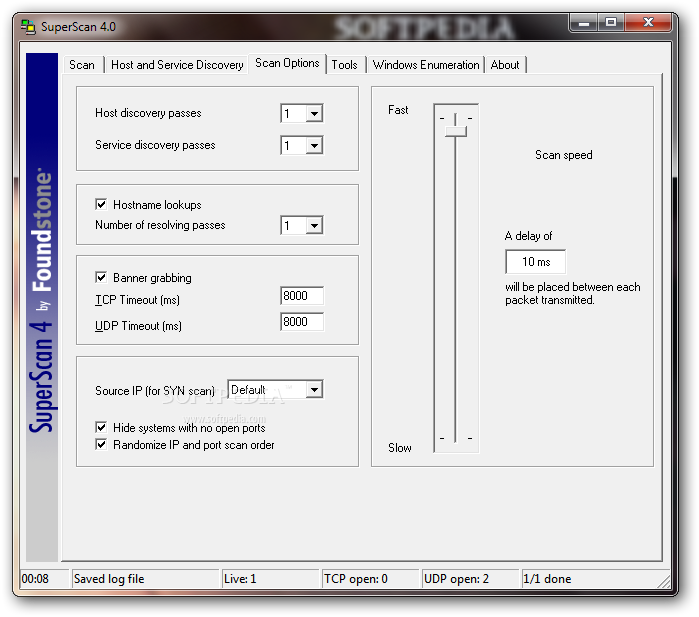Click the UDP Timeout (ms) input field
The width and height of the screenshot is (699, 617).
302,321
